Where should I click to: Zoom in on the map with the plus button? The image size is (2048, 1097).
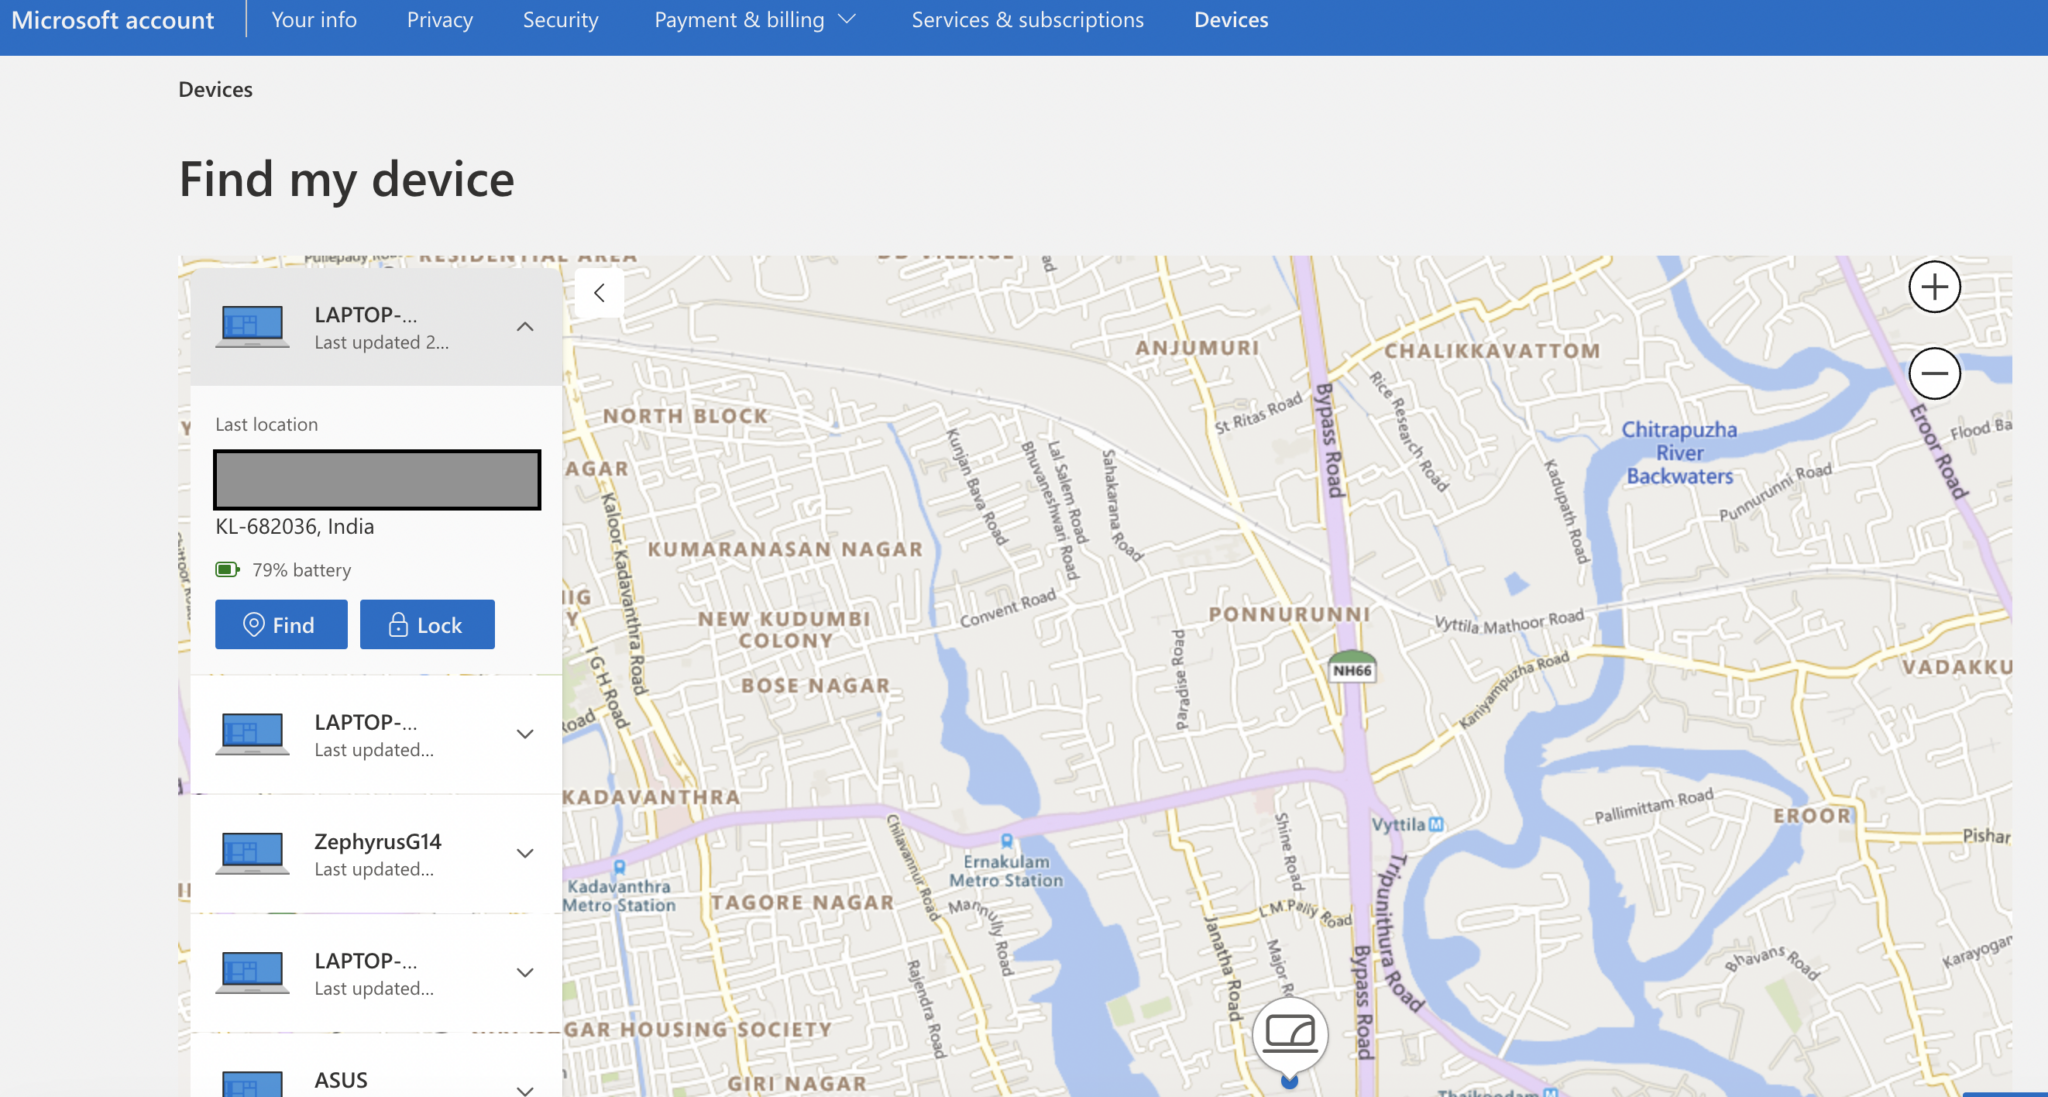coord(1934,287)
